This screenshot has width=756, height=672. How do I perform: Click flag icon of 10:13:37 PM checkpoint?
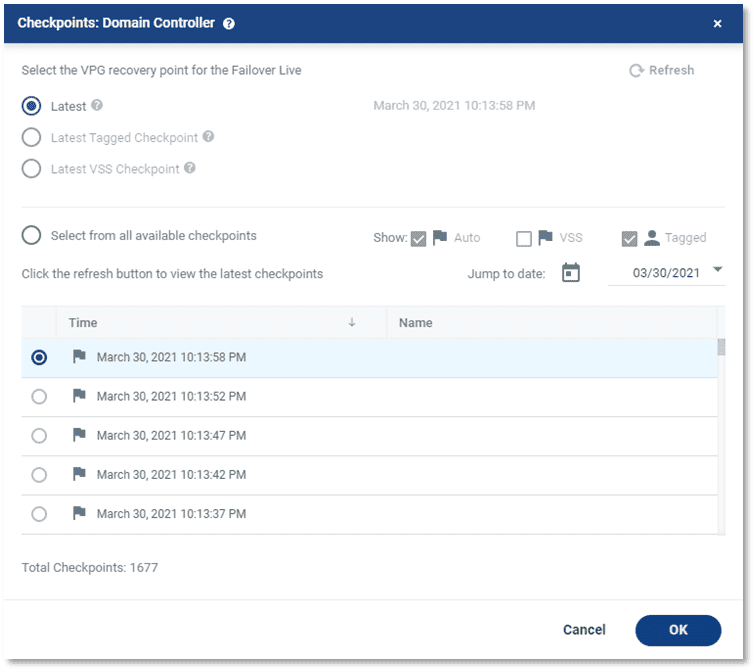(80, 513)
